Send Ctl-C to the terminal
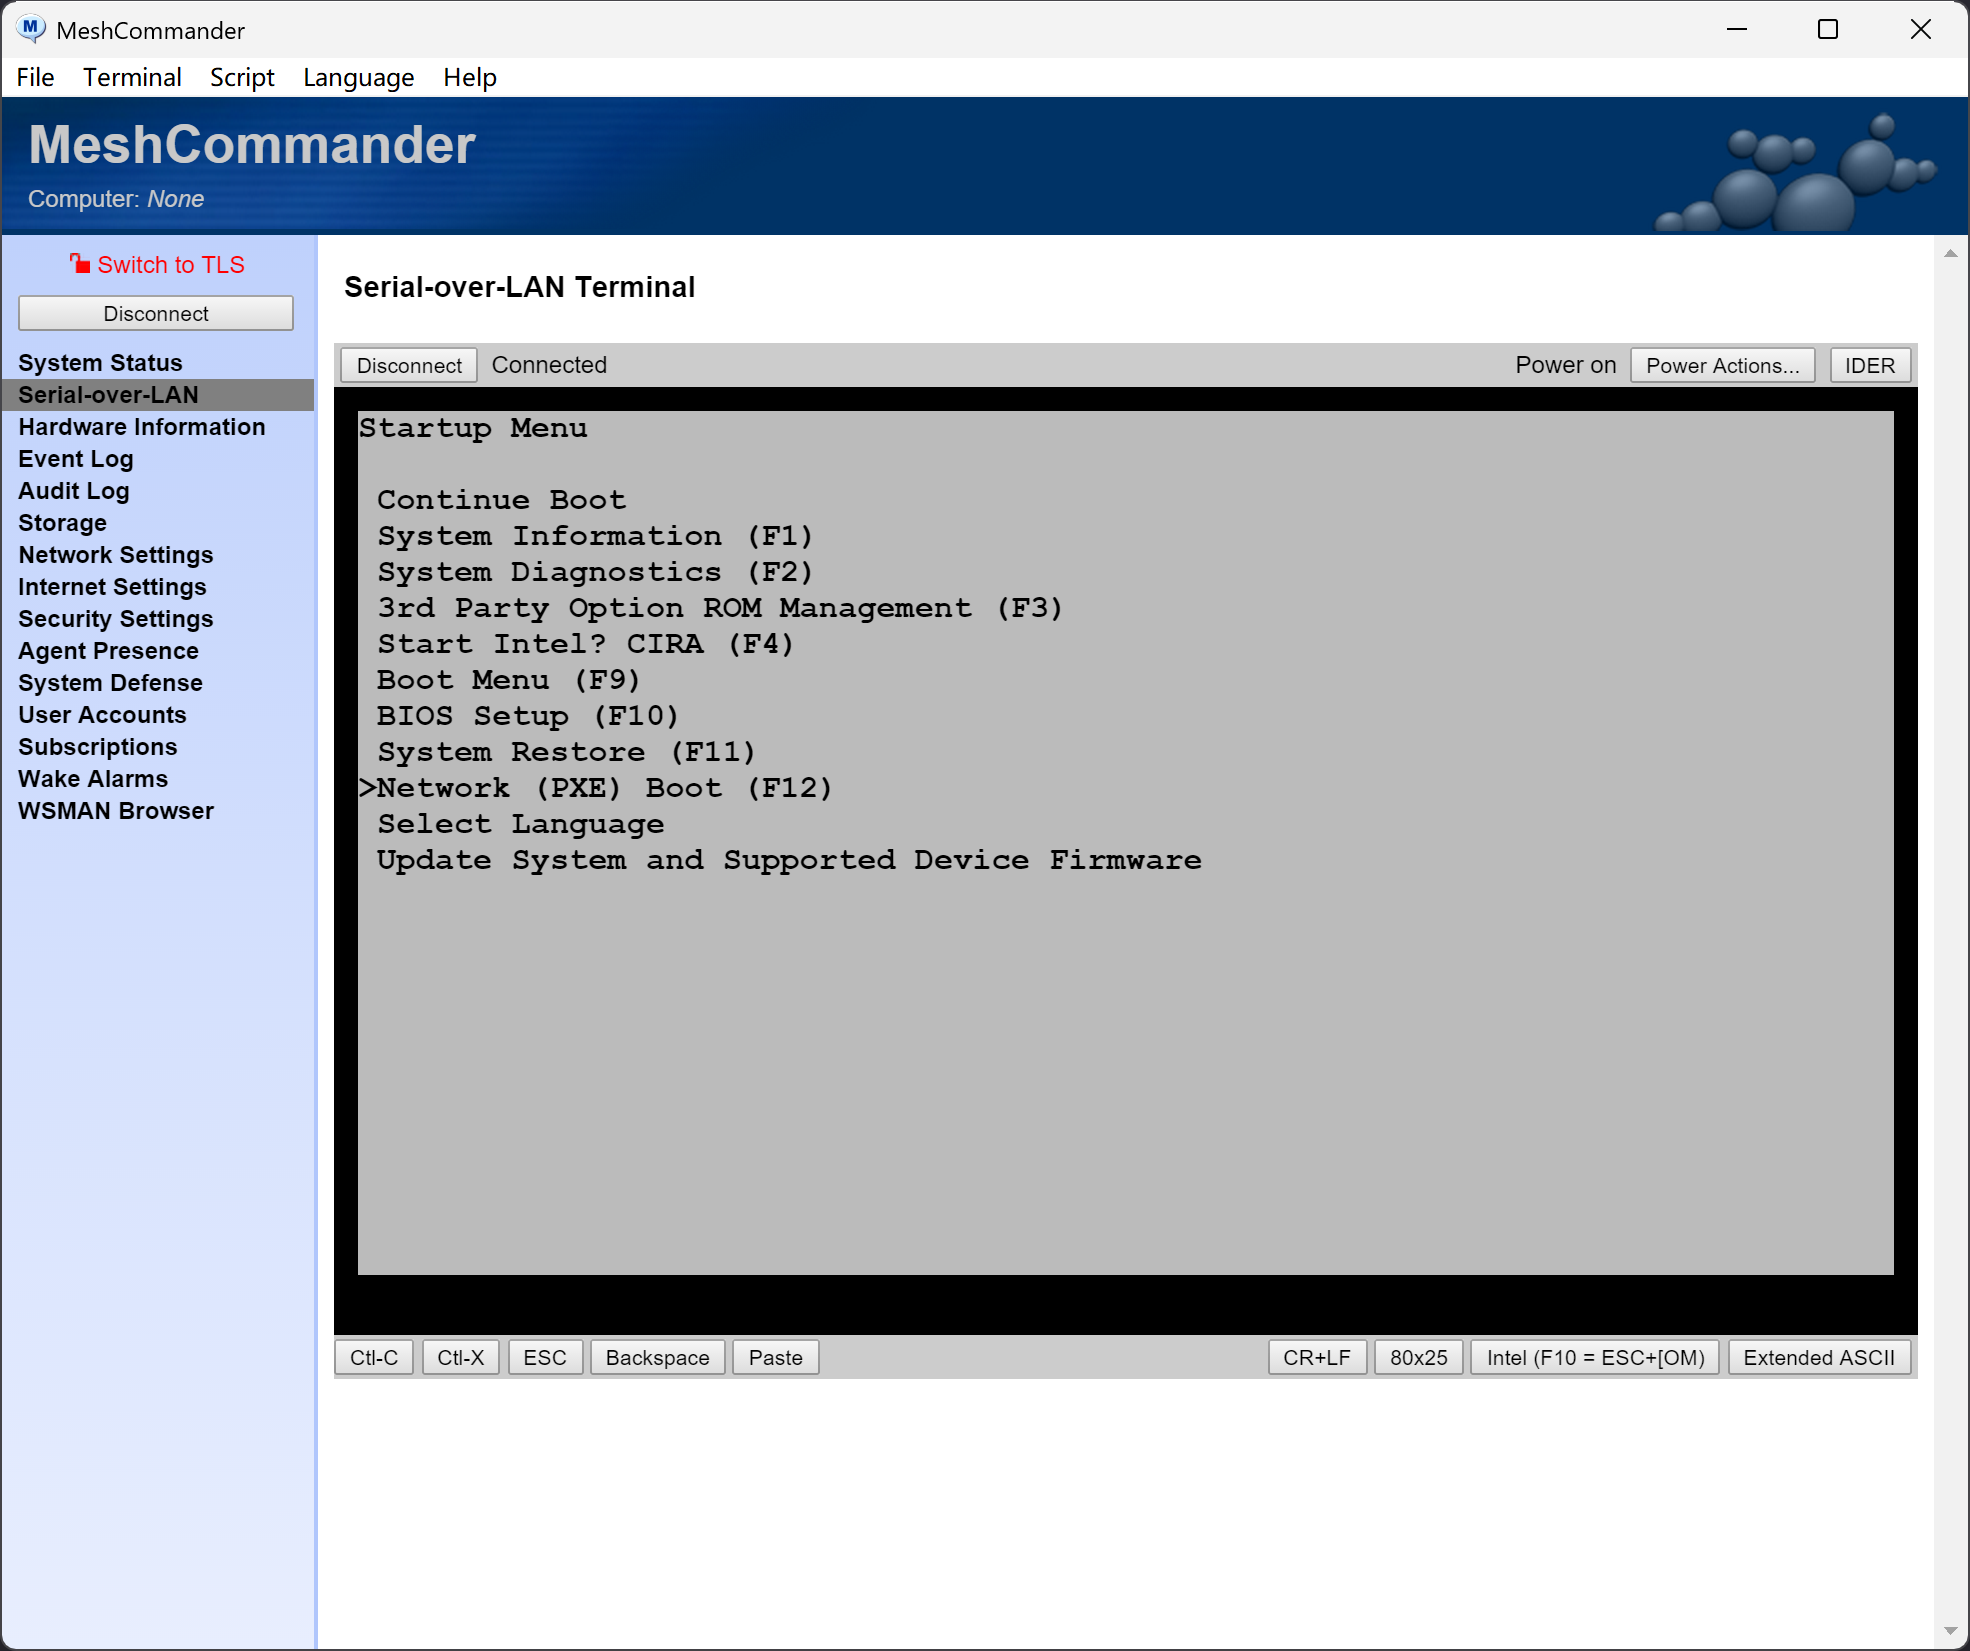This screenshot has width=1970, height=1651. (x=374, y=1357)
